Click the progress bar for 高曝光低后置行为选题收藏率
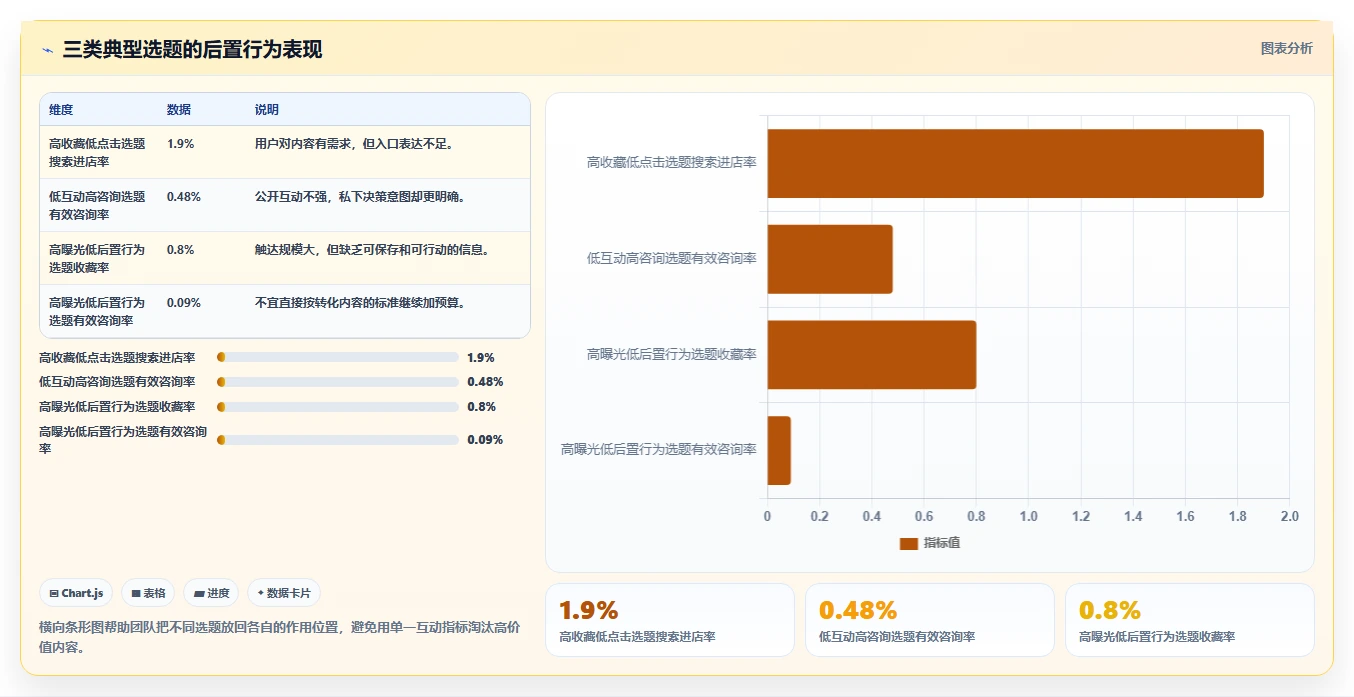Viewport: 1354px width, 697px height. click(x=338, y=407)
